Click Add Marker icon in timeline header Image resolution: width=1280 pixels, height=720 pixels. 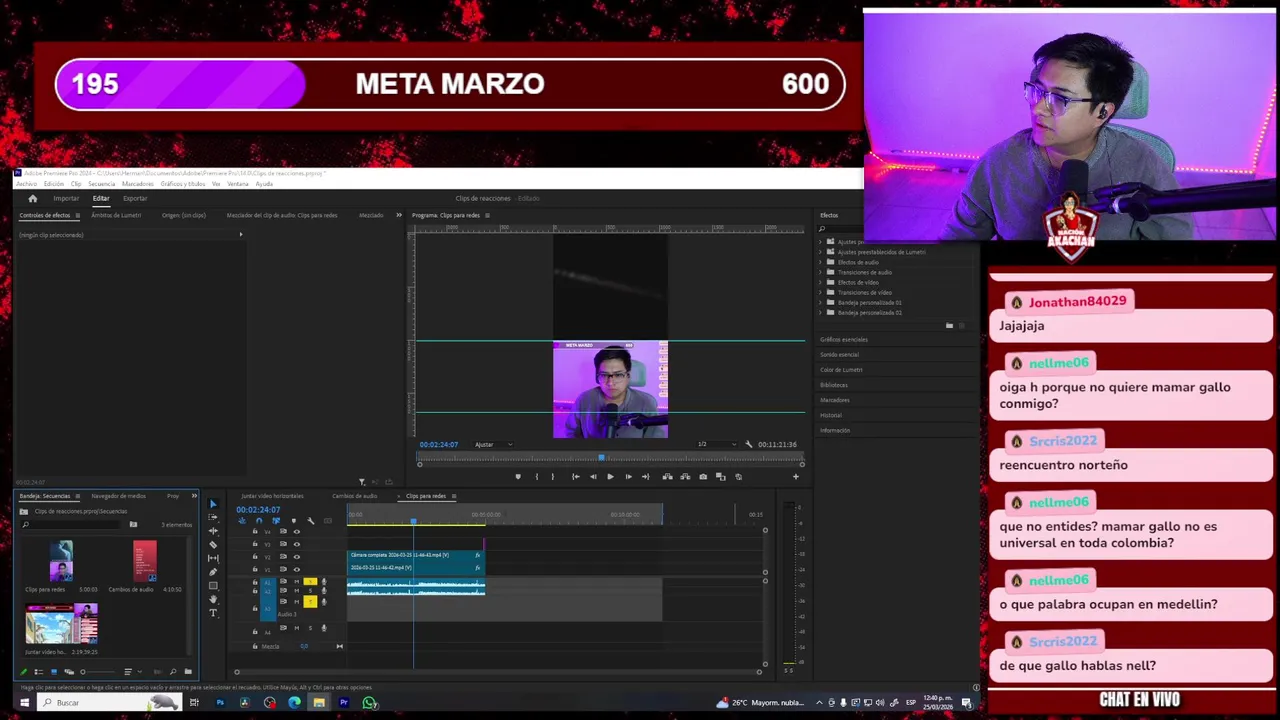point(294,521)
